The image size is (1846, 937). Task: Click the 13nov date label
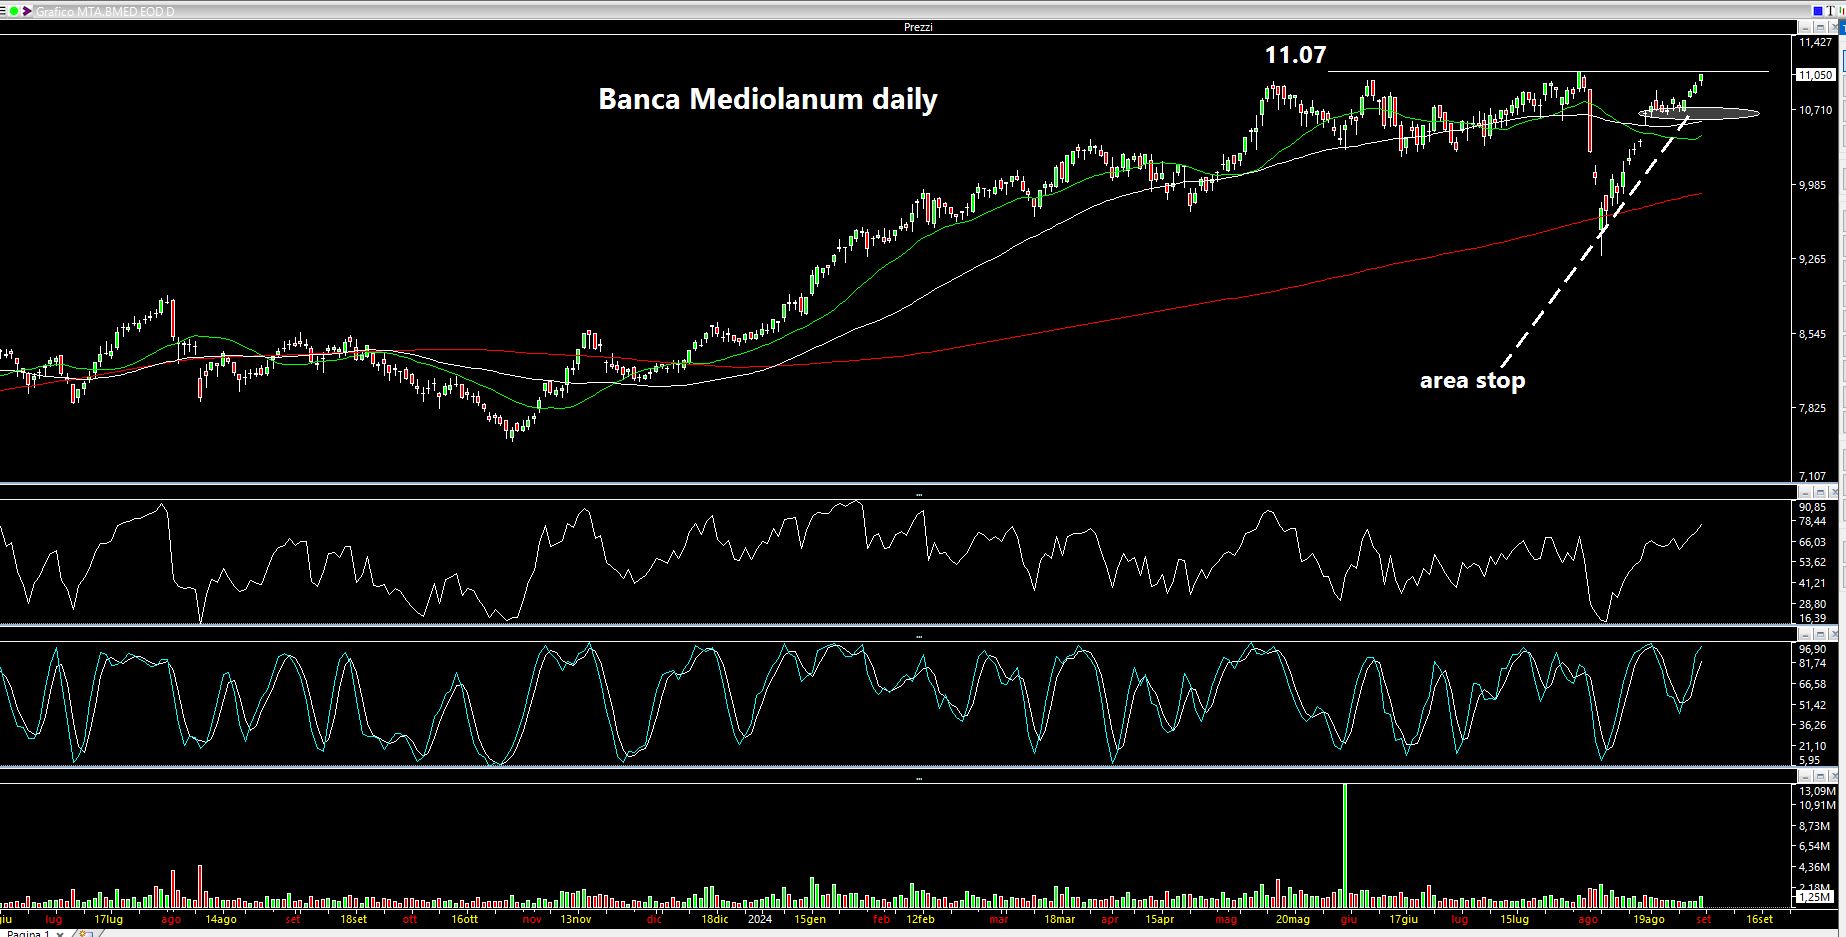point(575,919)
